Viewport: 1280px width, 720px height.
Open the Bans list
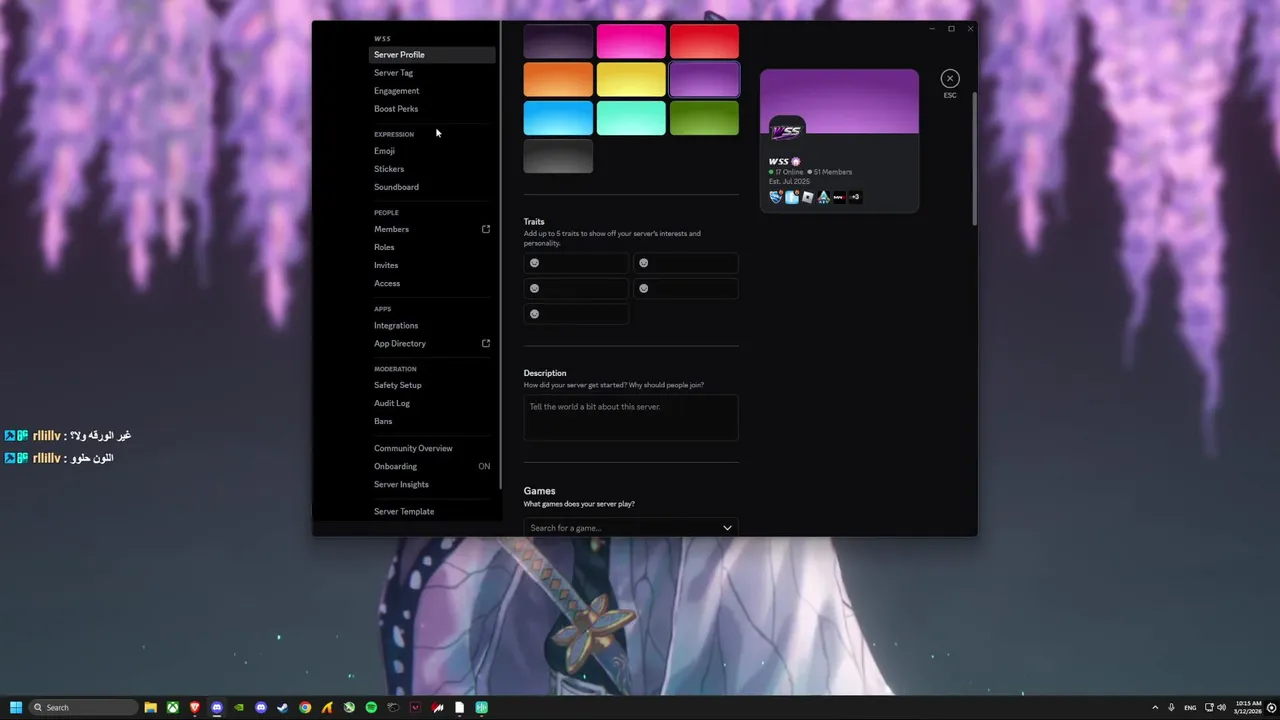432,421
